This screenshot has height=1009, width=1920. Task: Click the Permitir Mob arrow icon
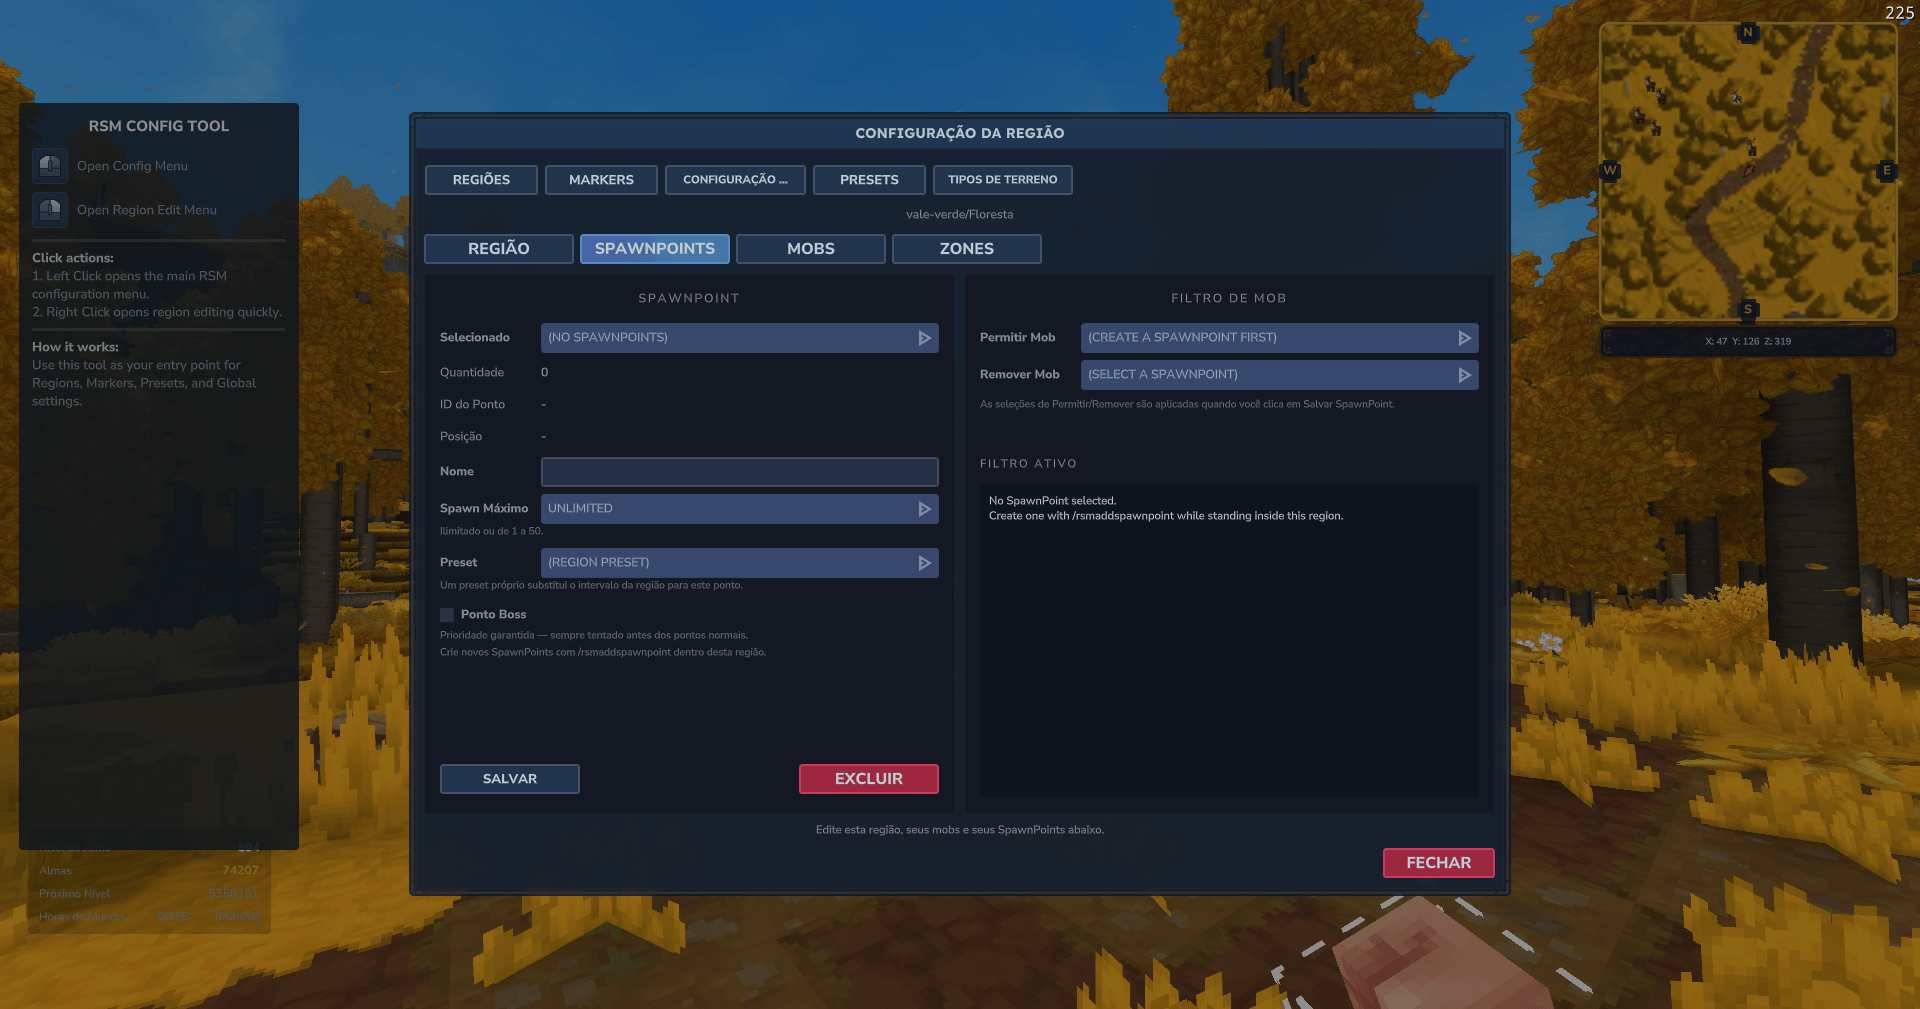[1465, 338]
